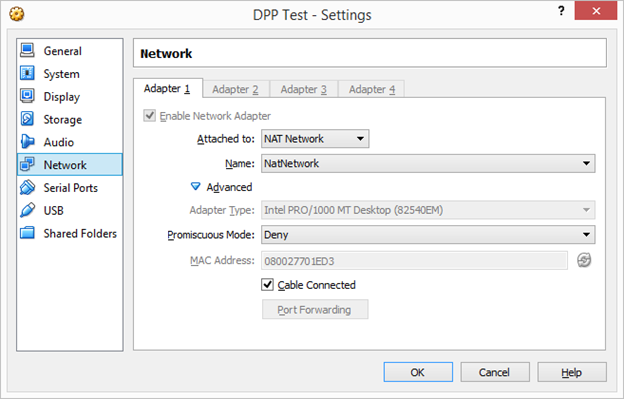The image size is (624, 399).
Task: Click the Storage disk icon
Action: (27, 119)
